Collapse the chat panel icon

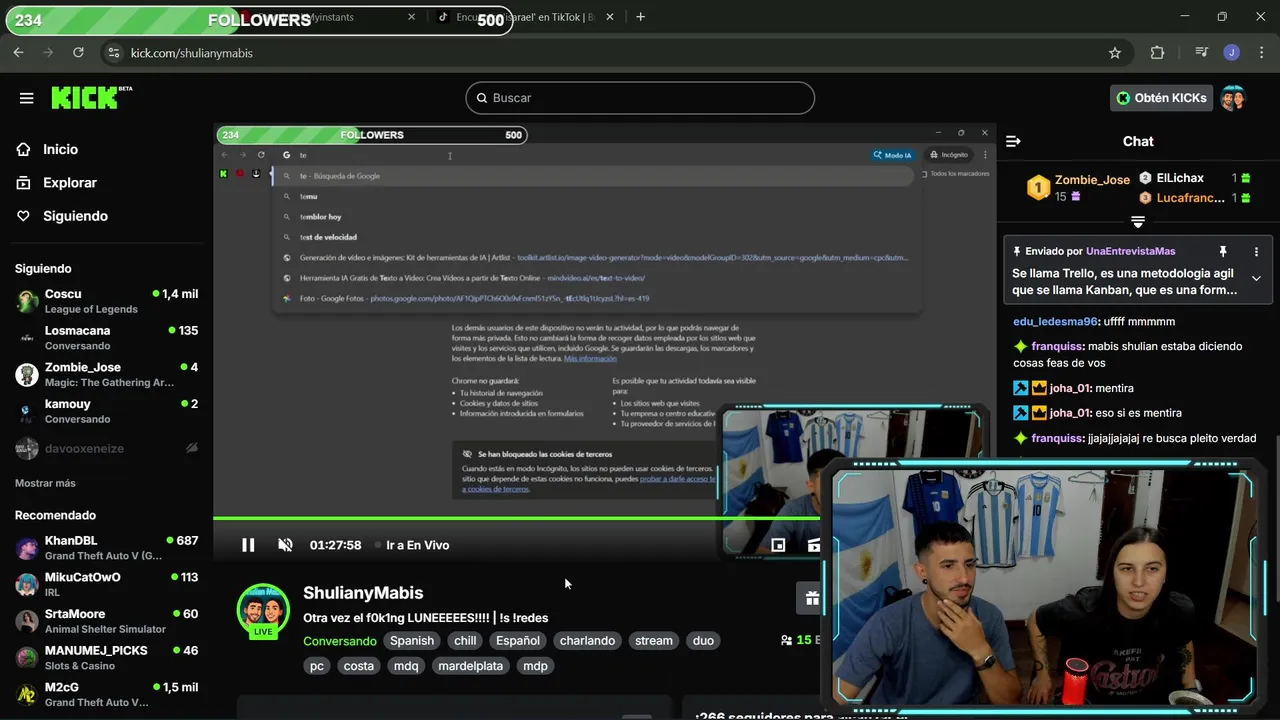tap(1013, 142)
